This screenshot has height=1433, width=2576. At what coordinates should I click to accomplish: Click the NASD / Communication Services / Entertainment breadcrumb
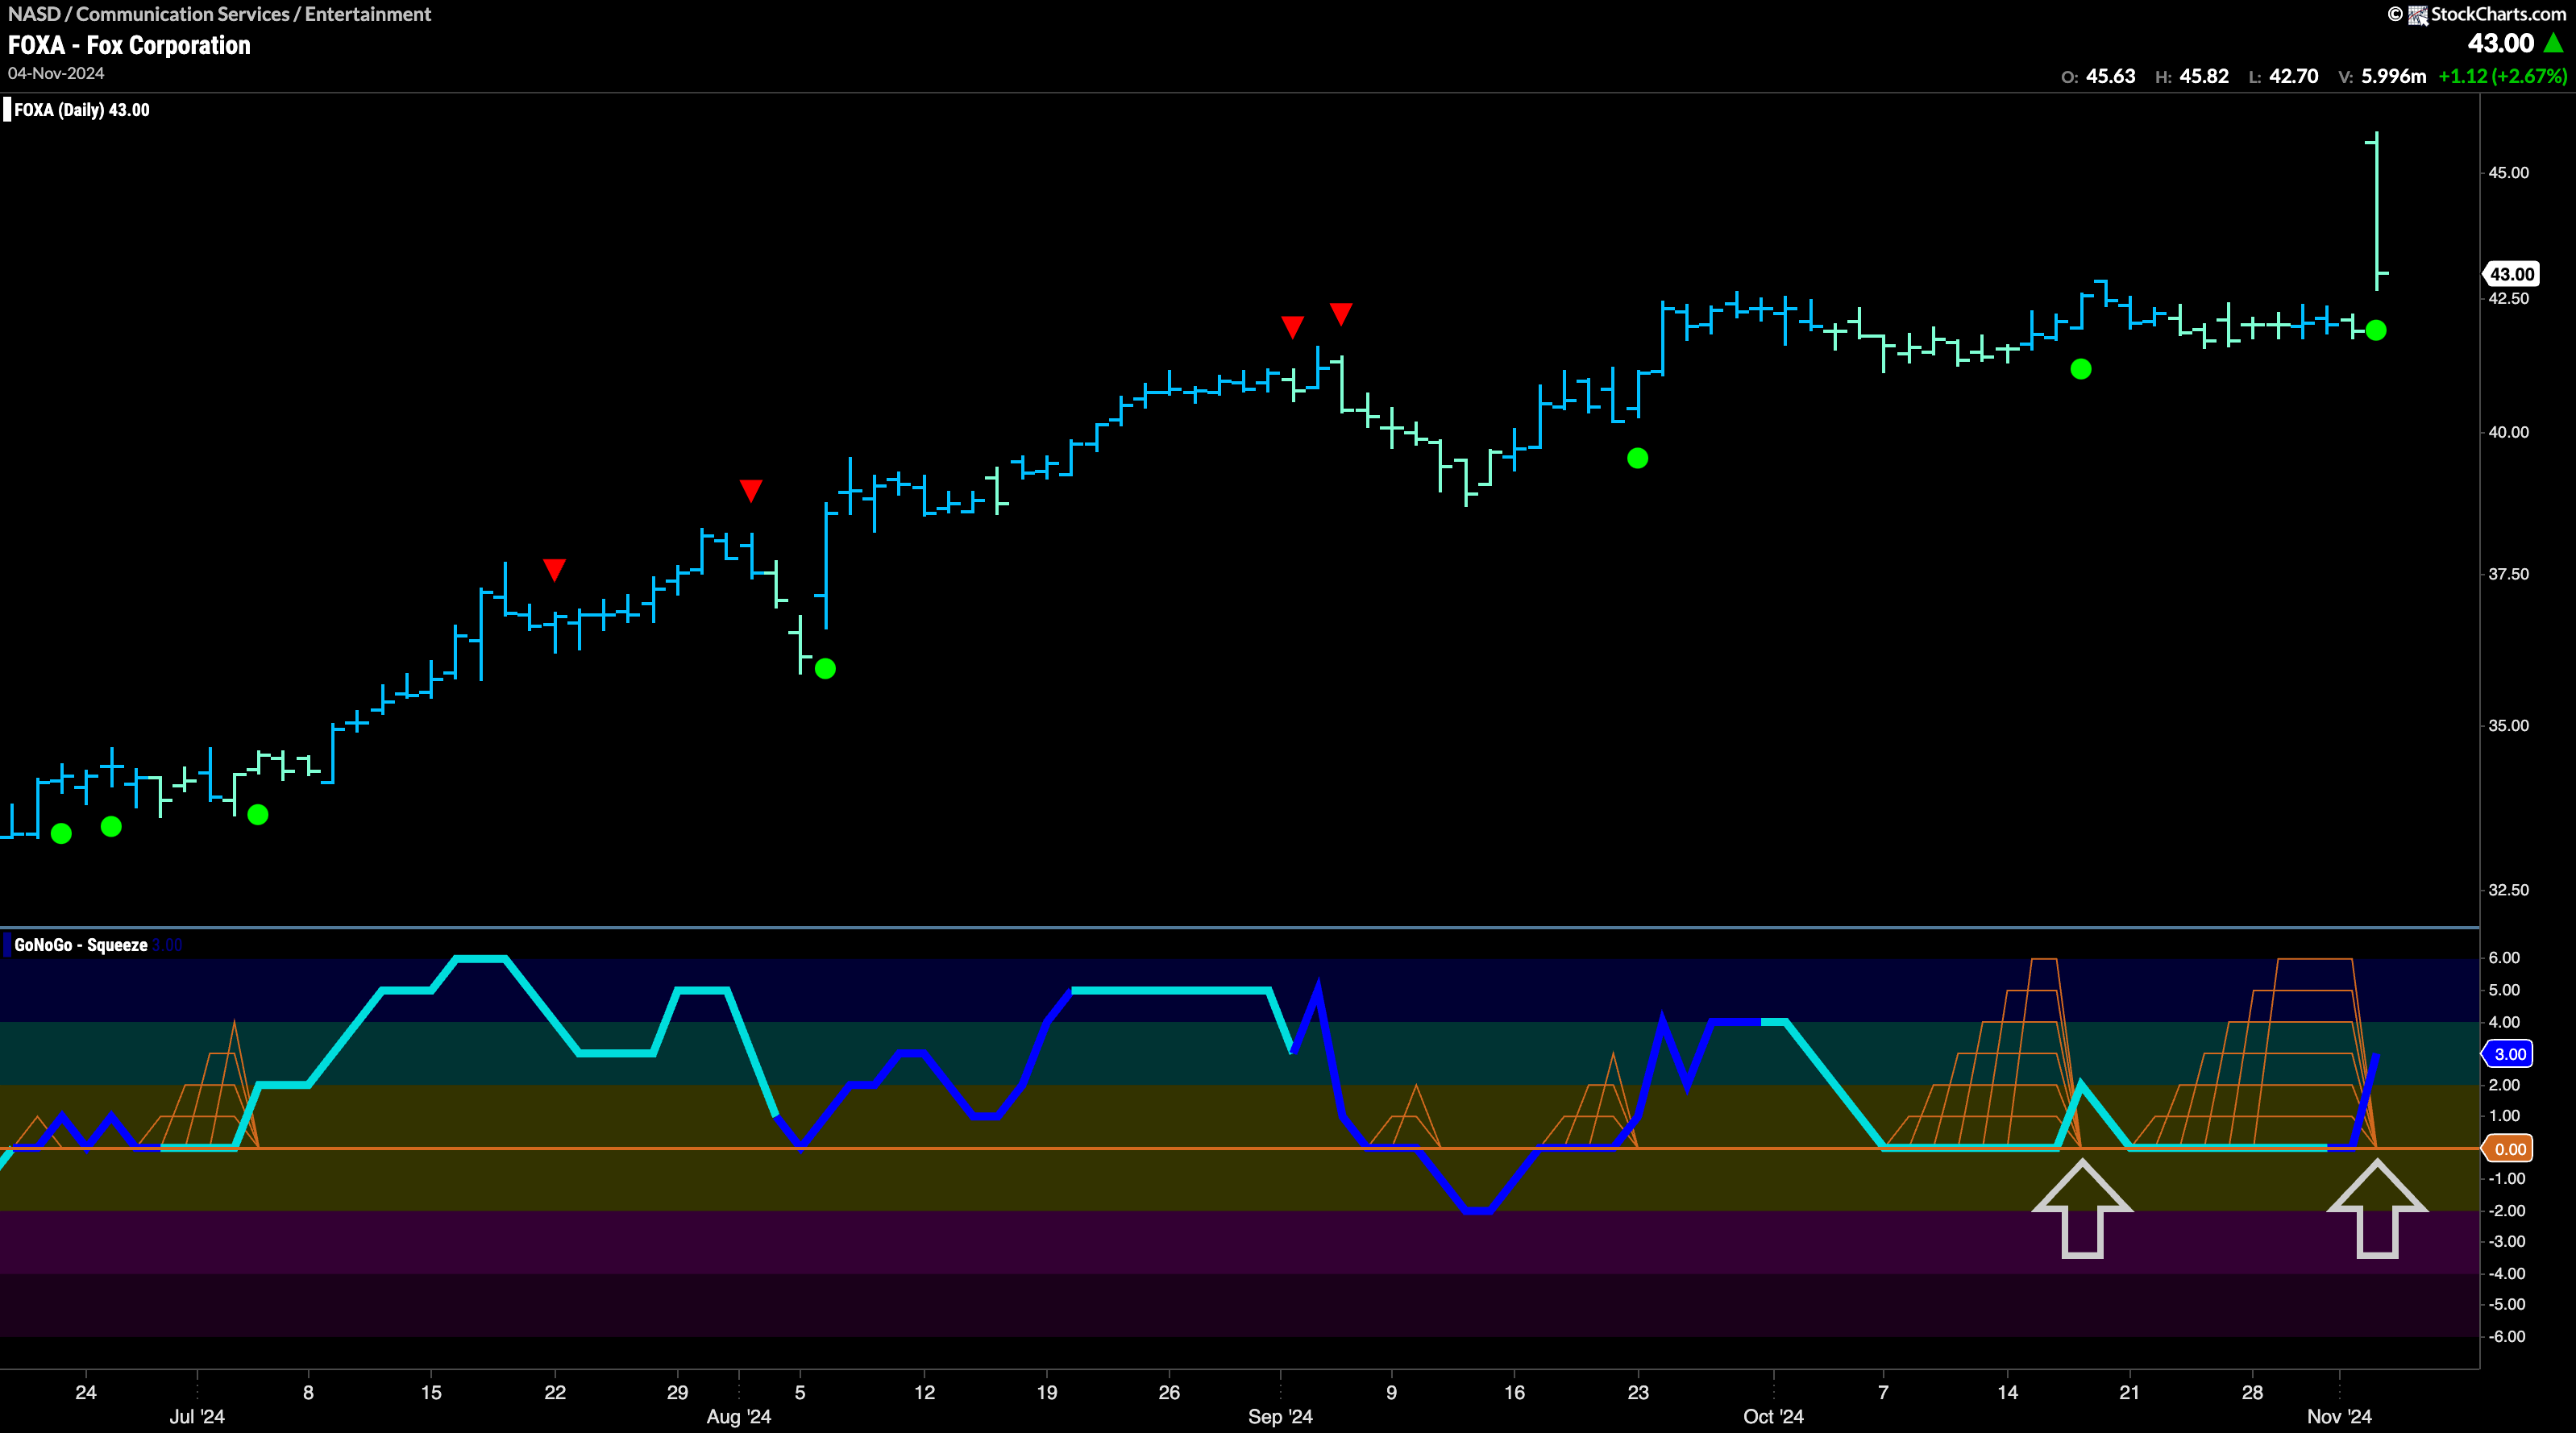tap(219, 14)
